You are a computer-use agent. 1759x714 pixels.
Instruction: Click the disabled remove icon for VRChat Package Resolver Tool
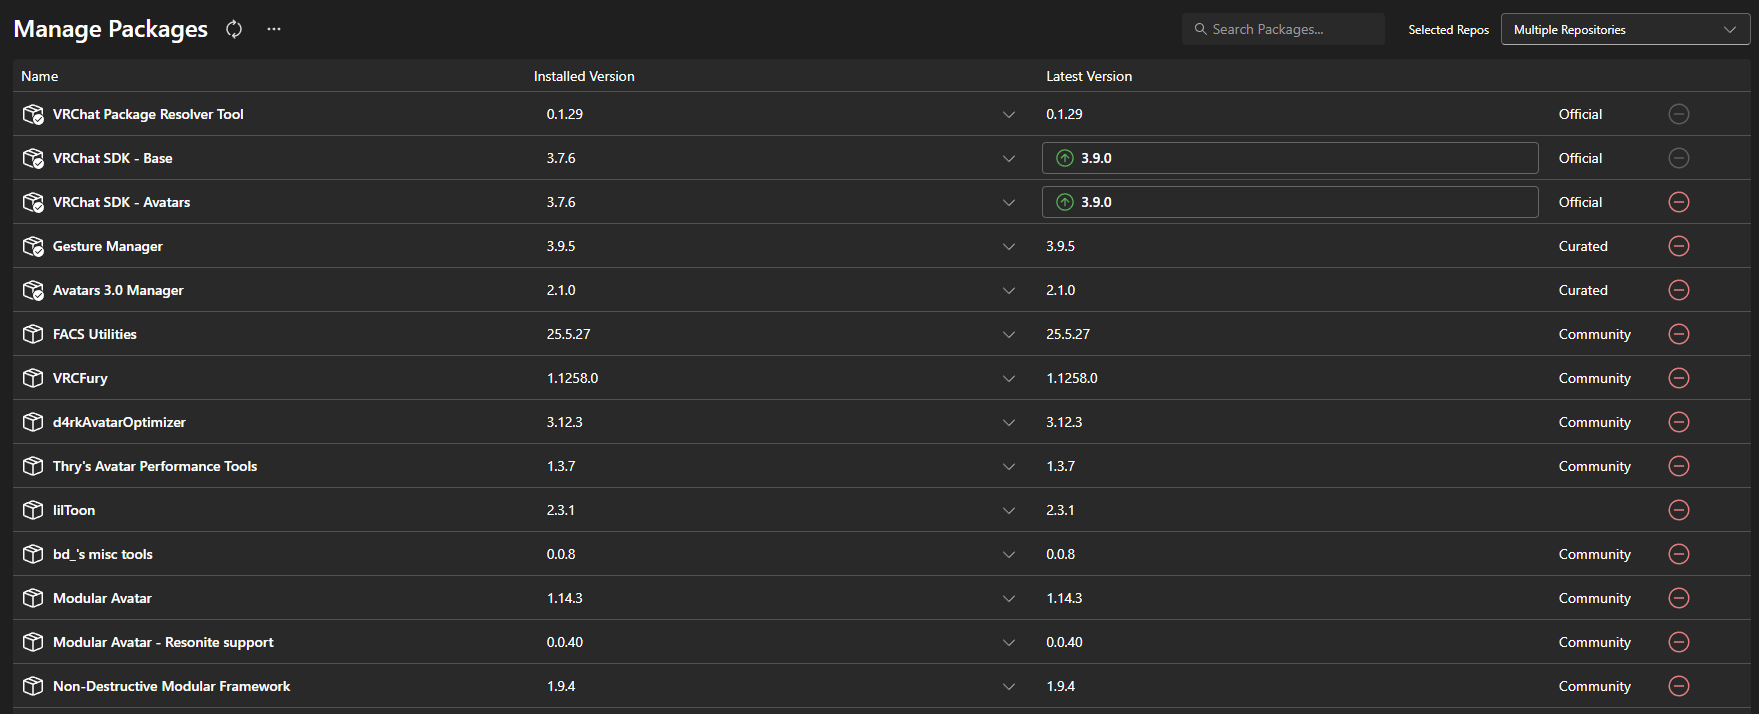[x=1679, y=114]
